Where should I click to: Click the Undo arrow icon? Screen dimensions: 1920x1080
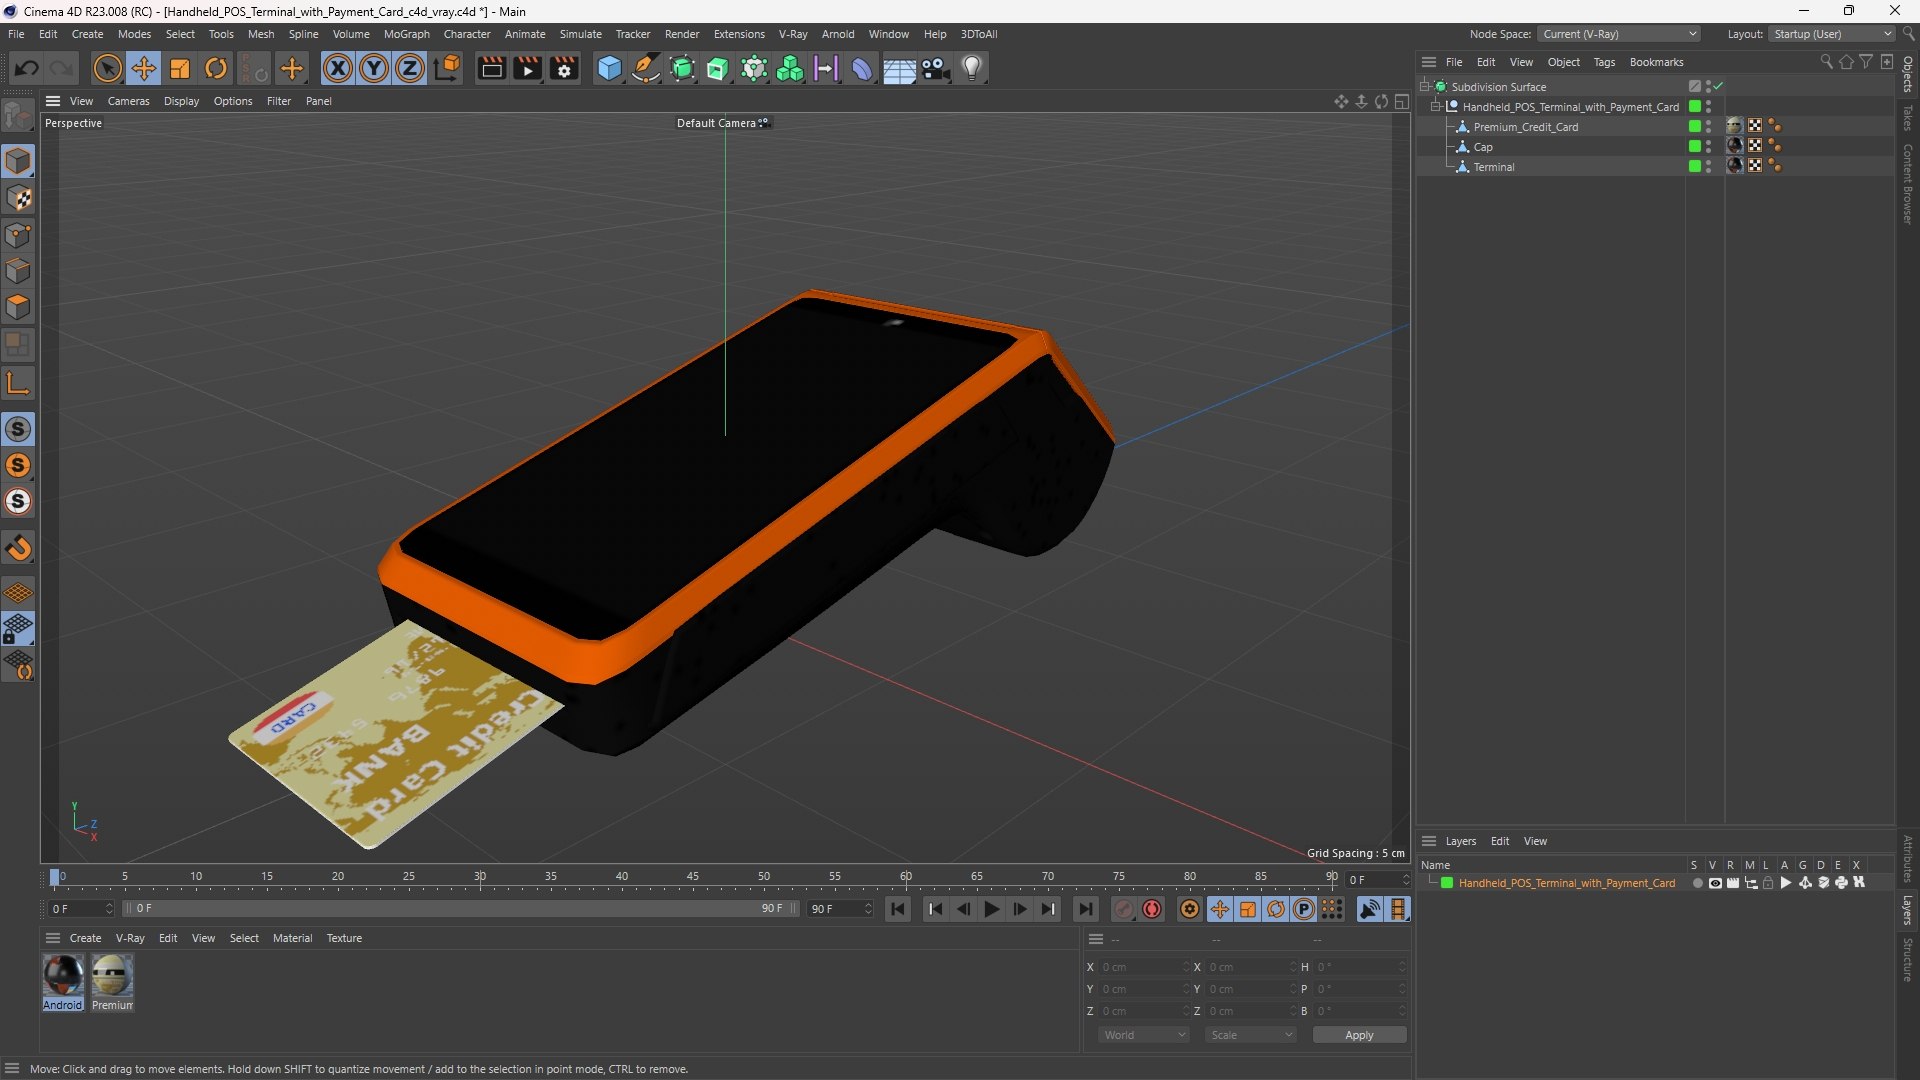coord(27,68)
